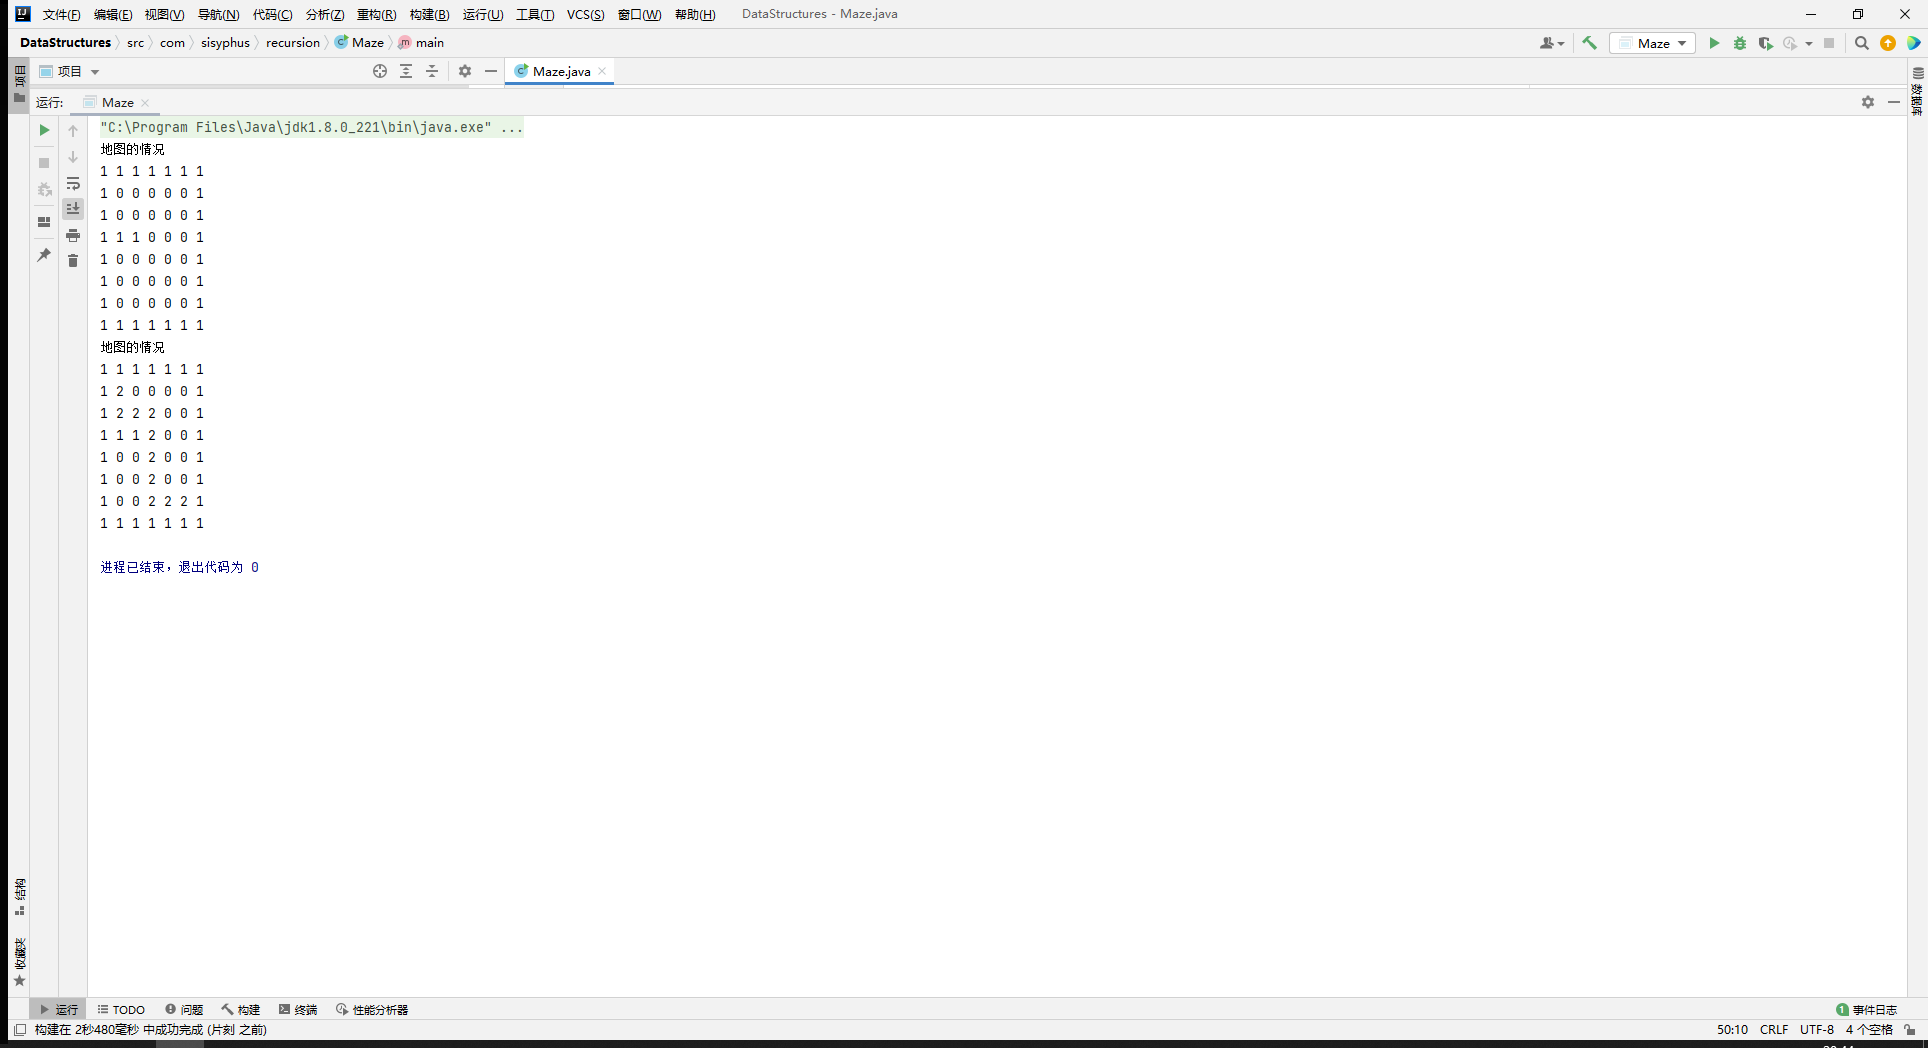
Task: Toggle the 性能分析器 tool window button
Action: [x=372, y=1009]
